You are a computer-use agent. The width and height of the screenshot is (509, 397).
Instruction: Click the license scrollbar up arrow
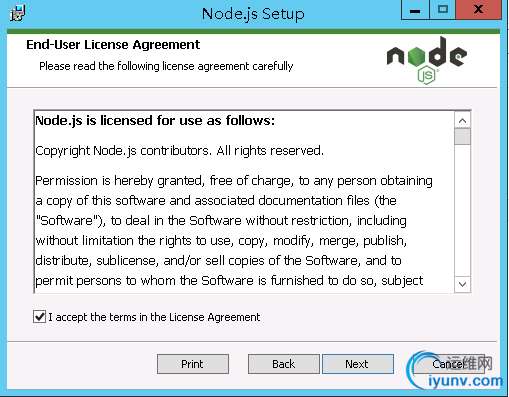pyautogui.click(x=462, y=120)
